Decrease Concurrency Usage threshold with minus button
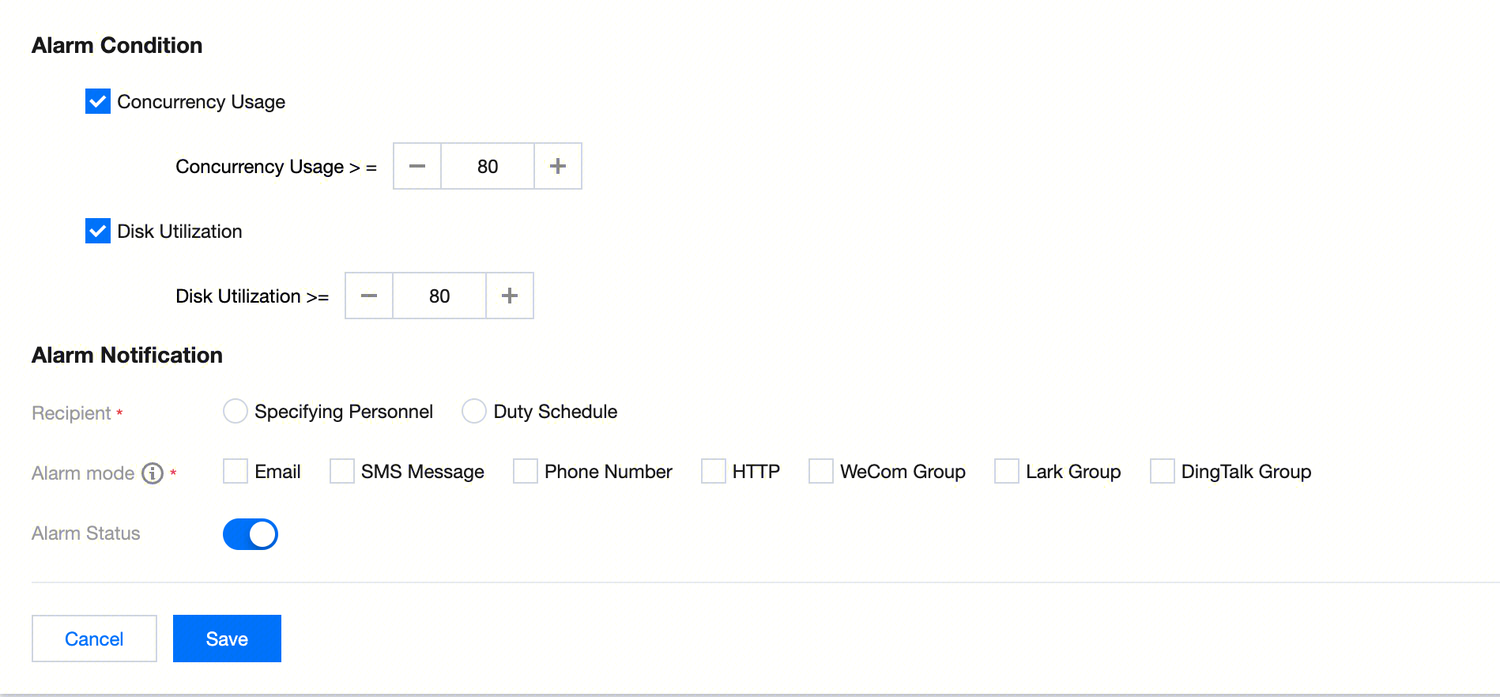 click(417, 166)
